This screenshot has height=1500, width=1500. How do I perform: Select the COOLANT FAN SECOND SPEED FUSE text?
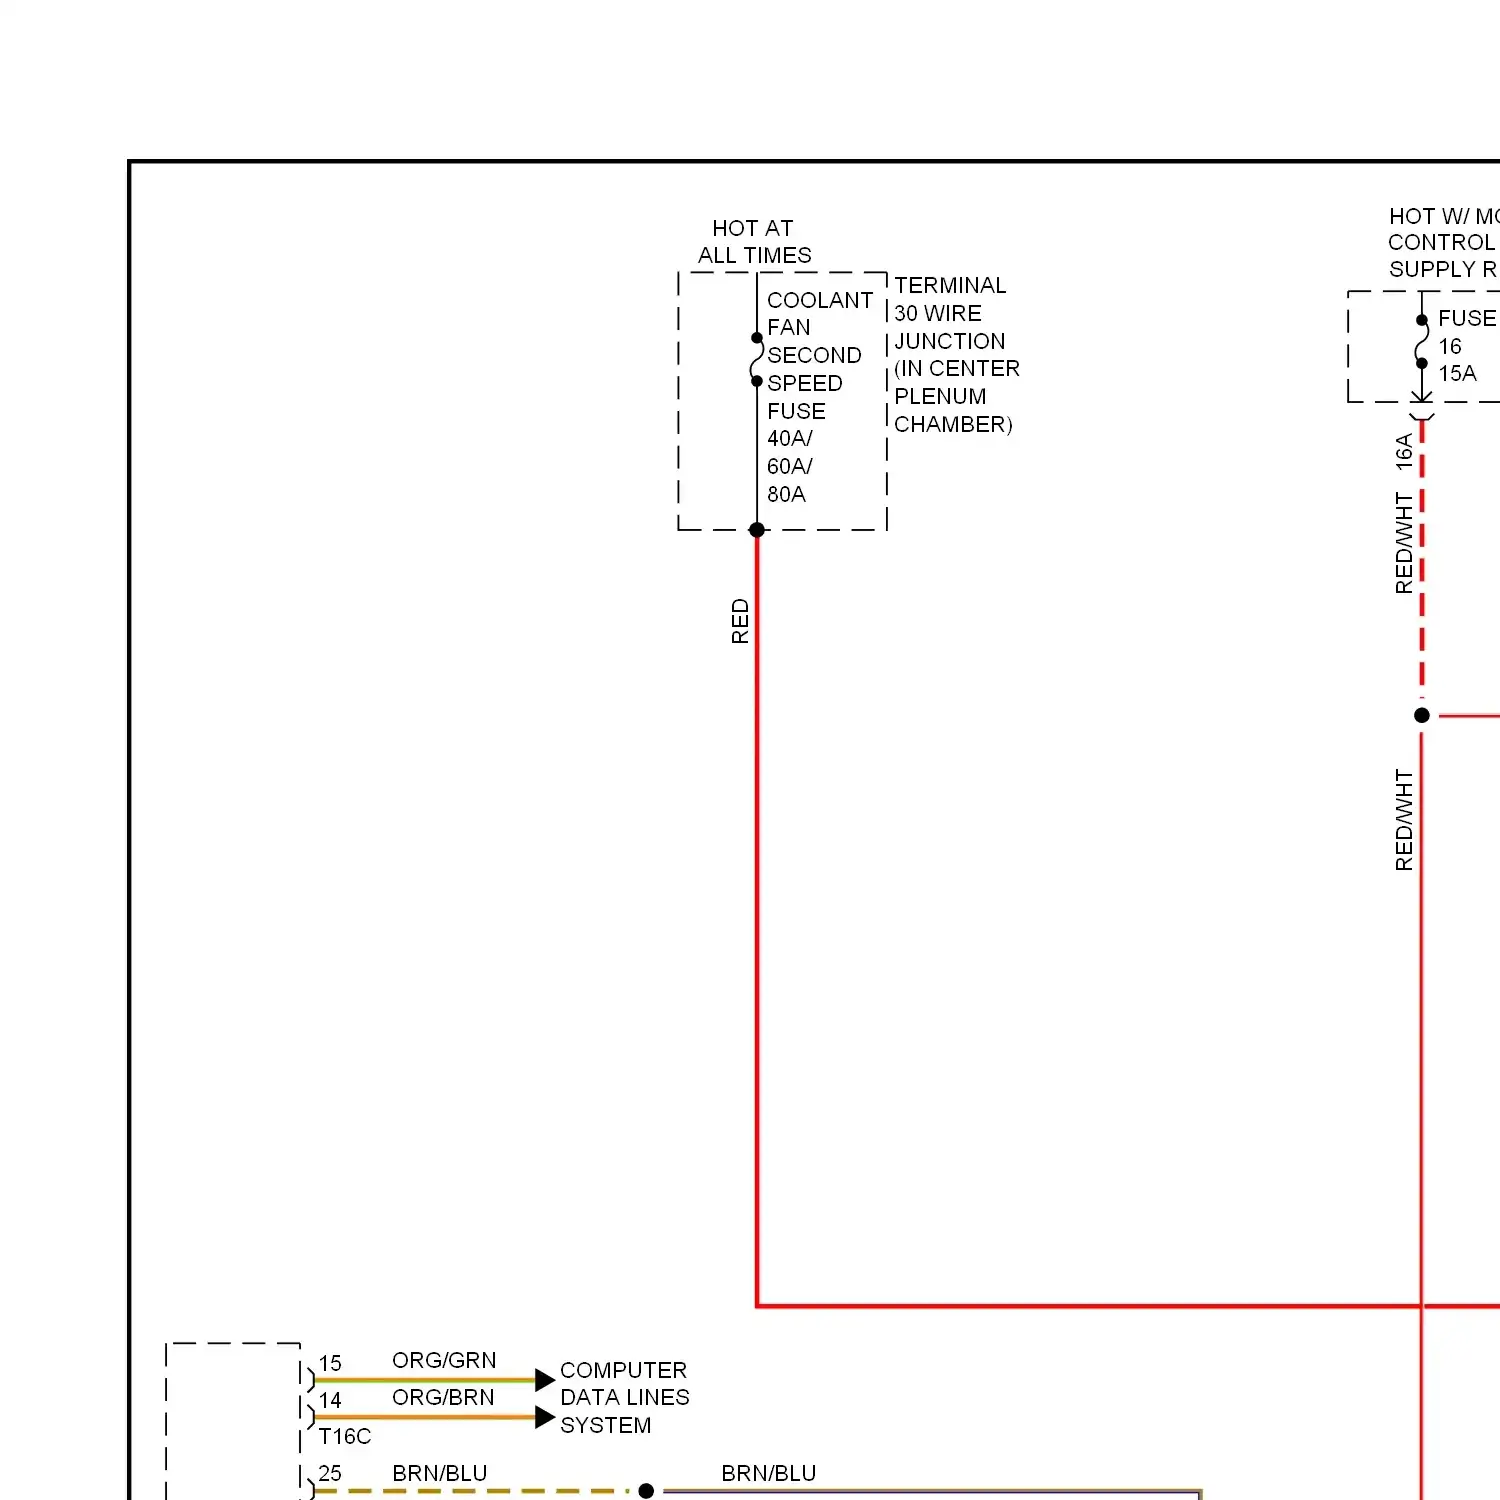(819, 355)
